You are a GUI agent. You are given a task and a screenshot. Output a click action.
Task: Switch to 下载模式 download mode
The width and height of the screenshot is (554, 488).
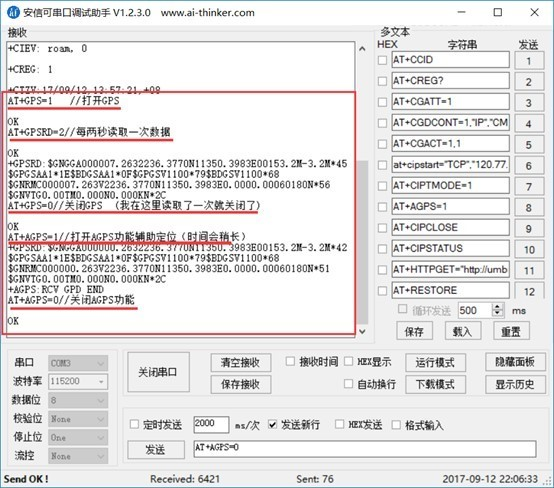coord(435,384)
